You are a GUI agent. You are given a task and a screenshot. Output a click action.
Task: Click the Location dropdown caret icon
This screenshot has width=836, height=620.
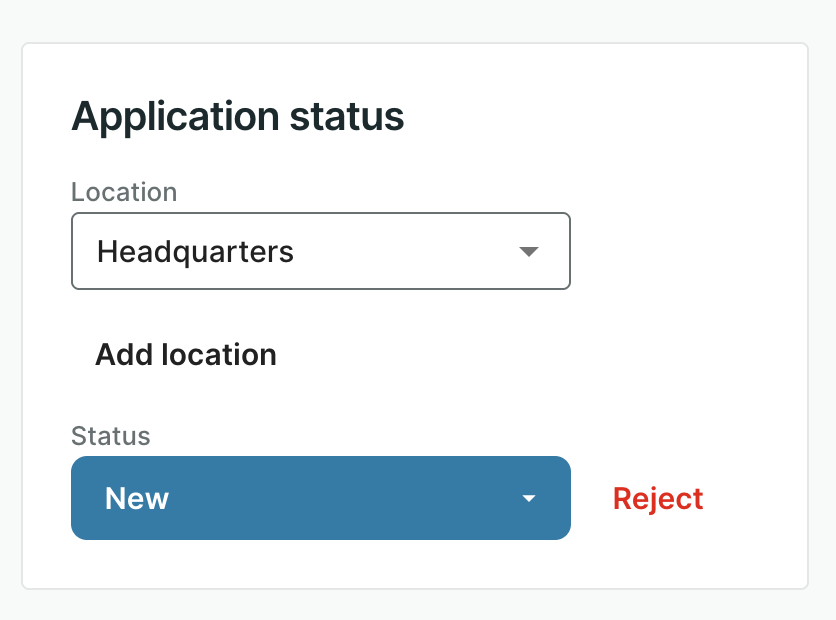530,251
